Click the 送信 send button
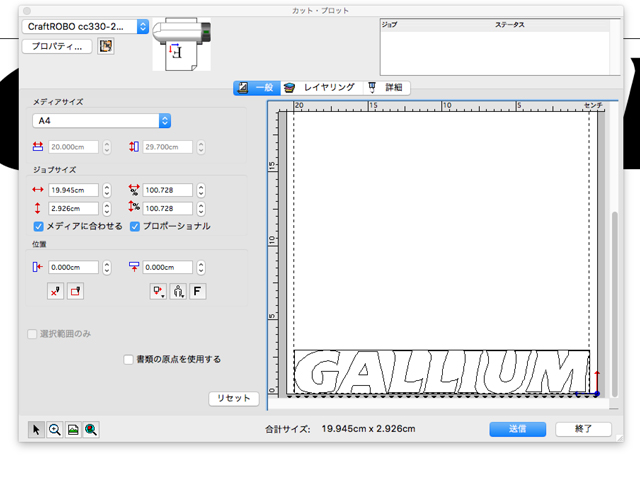The image size is (640, 480). pos(517,429)
